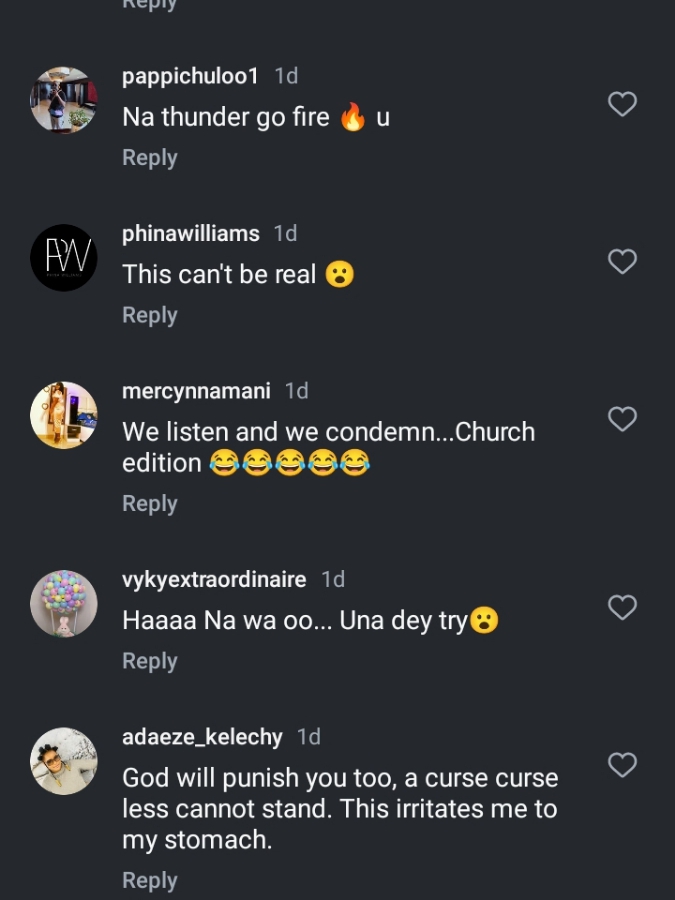Like mercynnamani's Church edition comment
The height and width of the screenshot is (900, 675).
pos(622,419)
